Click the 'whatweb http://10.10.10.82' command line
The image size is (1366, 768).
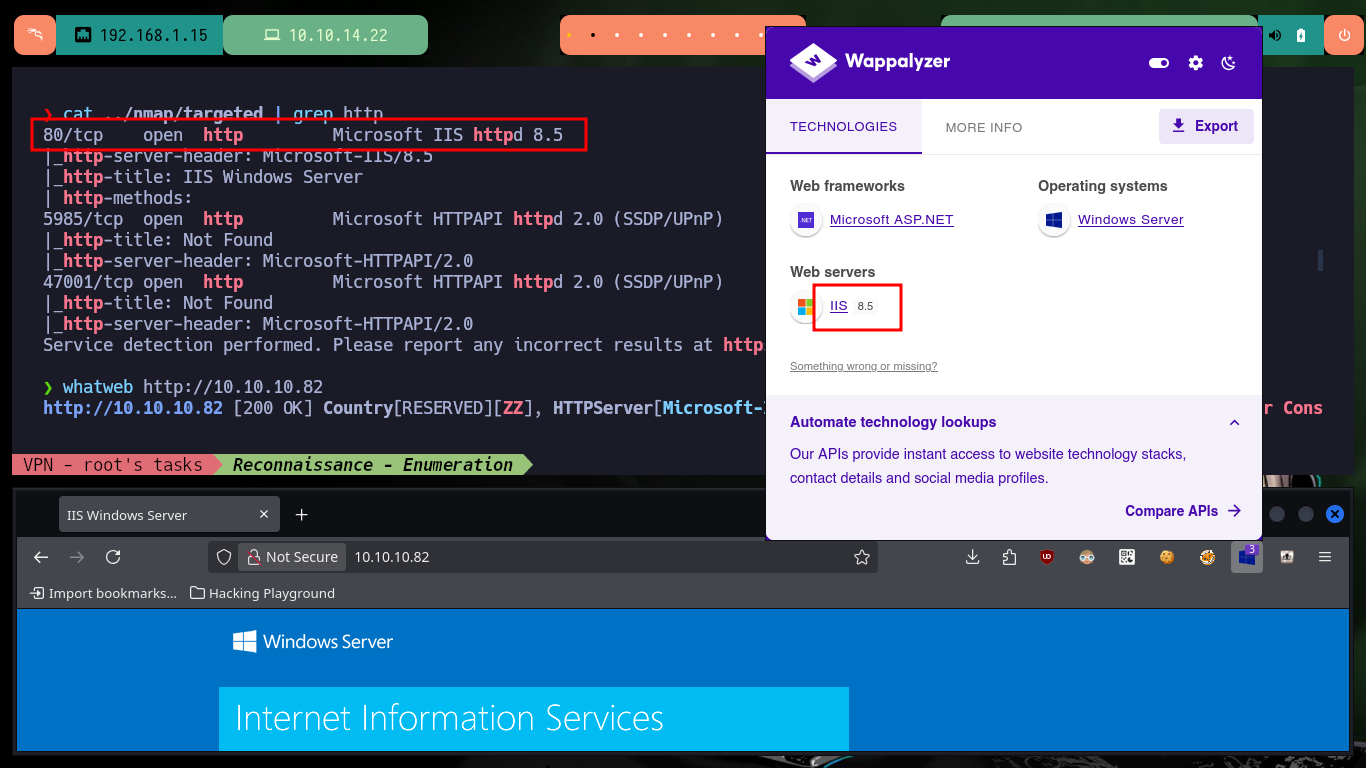point(183,387)
